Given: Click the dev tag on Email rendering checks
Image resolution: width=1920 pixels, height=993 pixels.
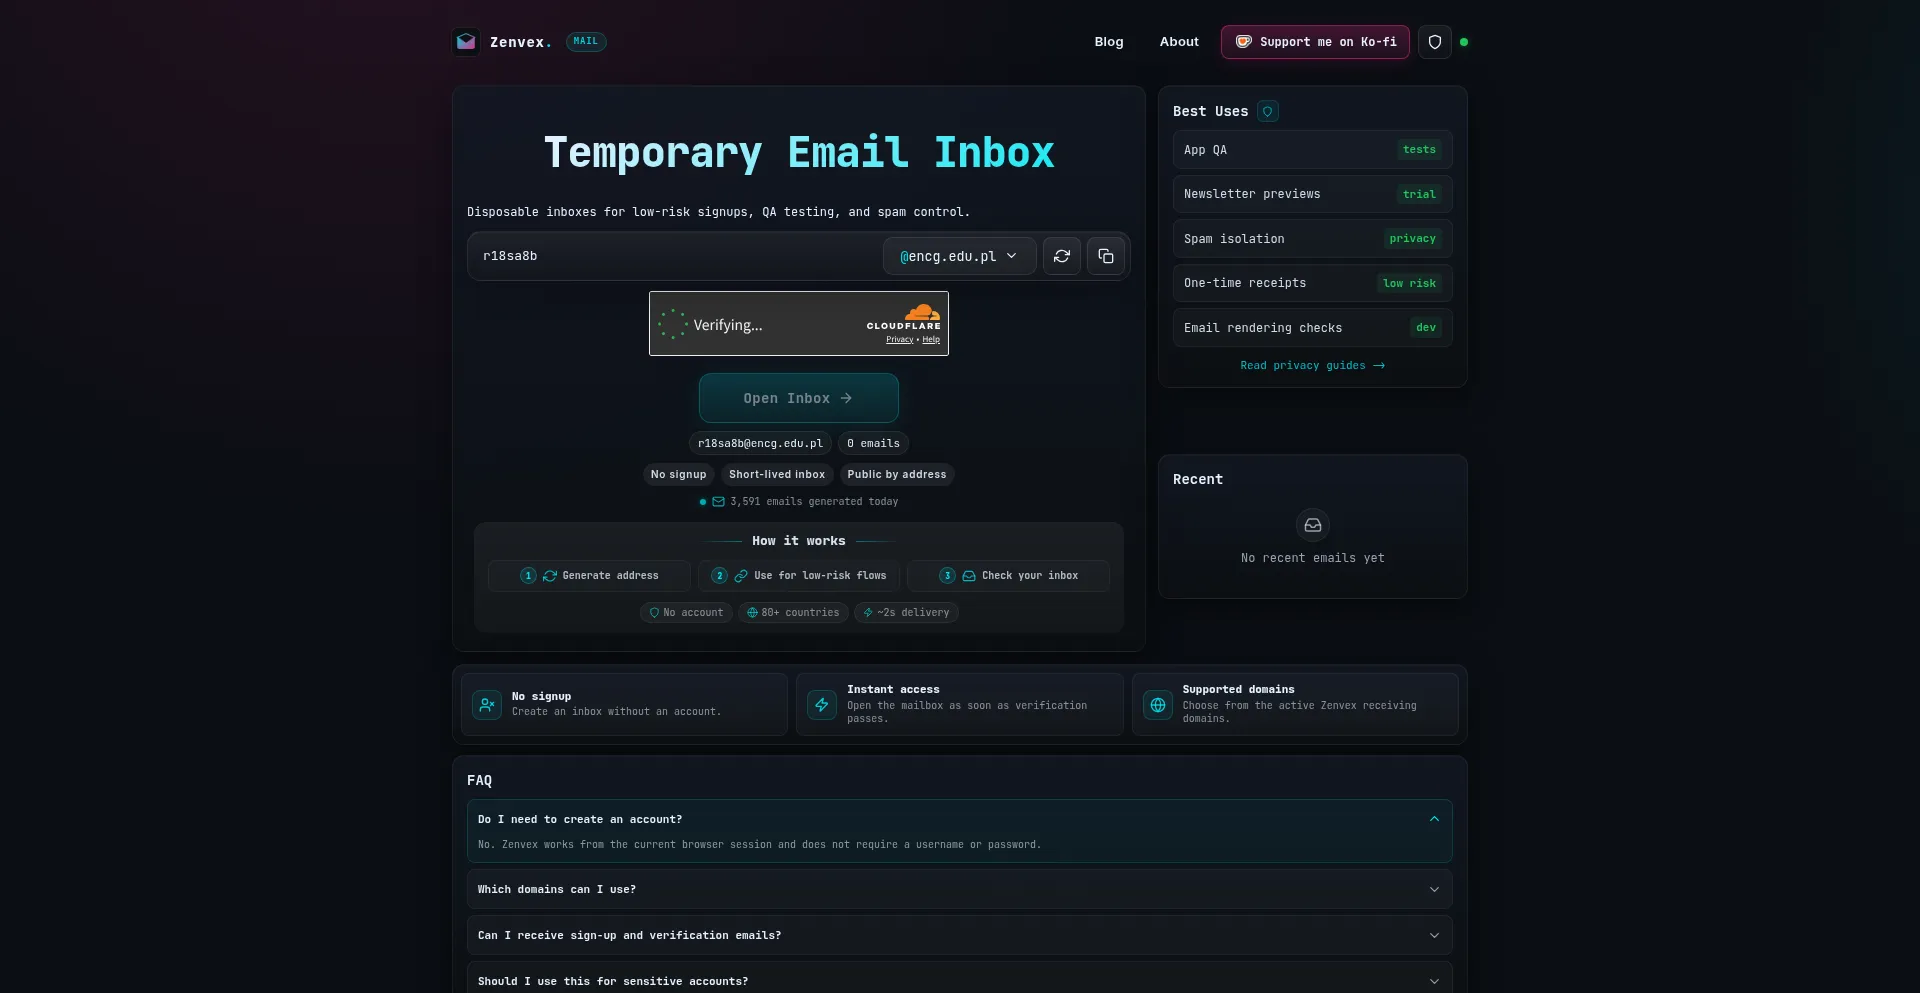Looking at the screenshot, I should click(1426, 328).
